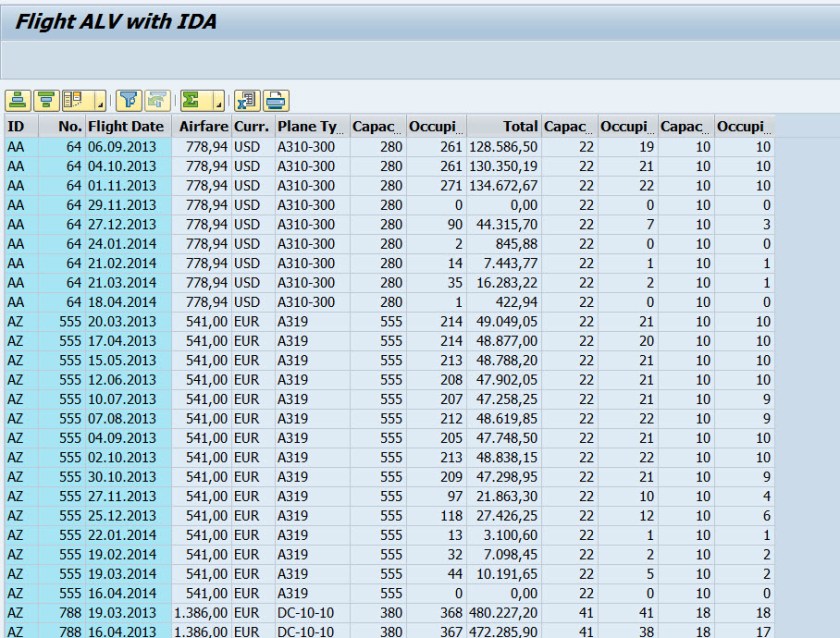Click the total cell 480.227,20
This screenshot has width=840, height=638.
pyautogui.click(x=504, y=613)
